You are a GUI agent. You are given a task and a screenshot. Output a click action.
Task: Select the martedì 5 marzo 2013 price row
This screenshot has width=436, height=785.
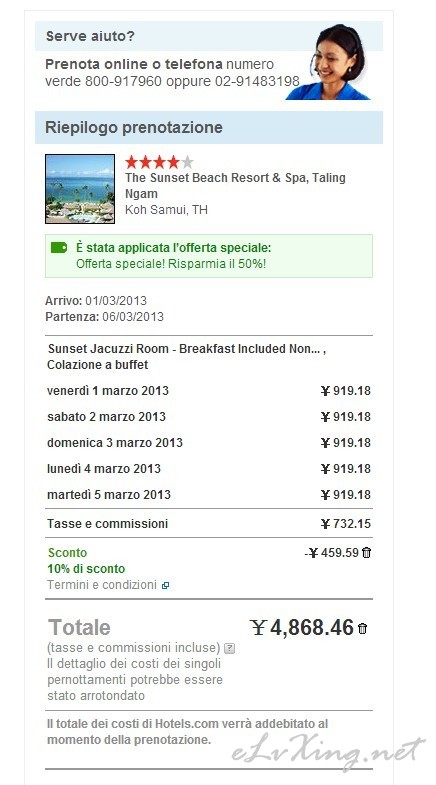[x=209, y=495]
